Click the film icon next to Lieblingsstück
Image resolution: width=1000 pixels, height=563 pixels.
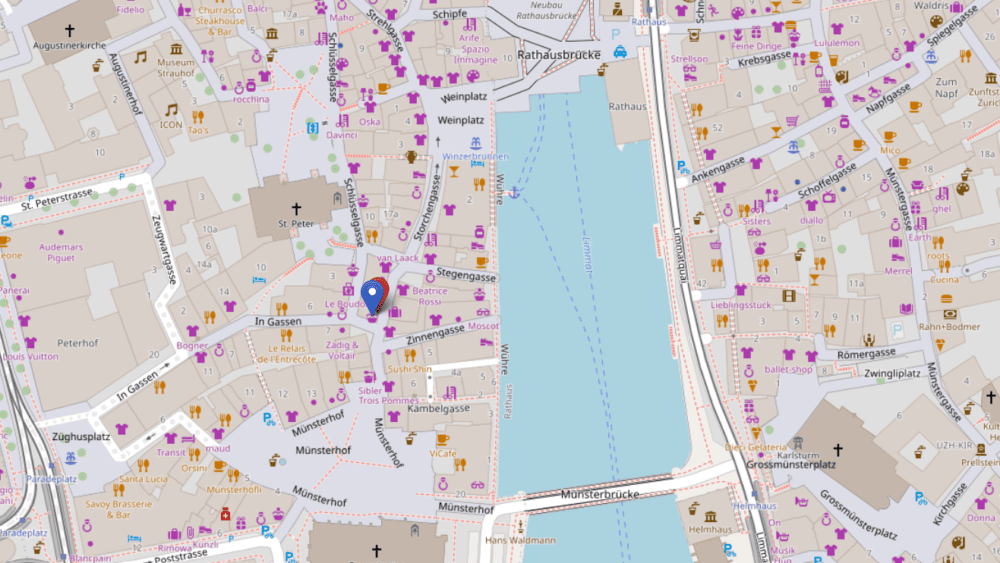coord(789,296)
